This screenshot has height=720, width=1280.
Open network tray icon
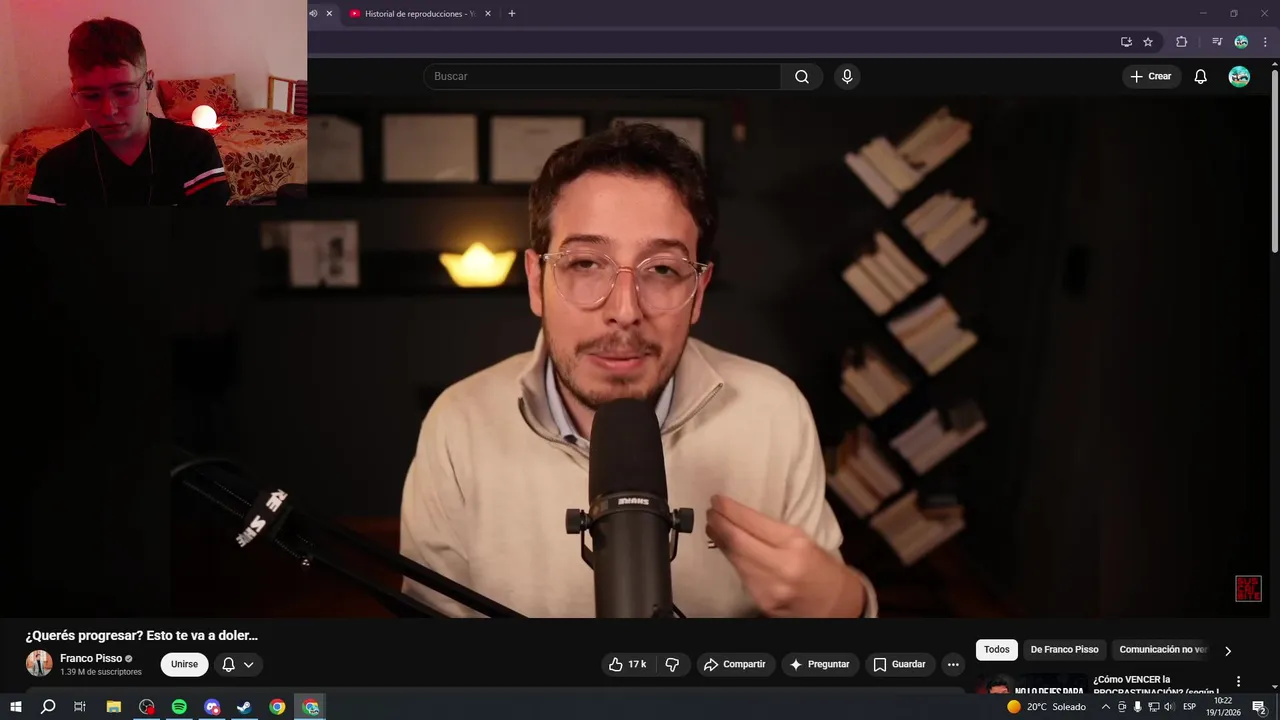coord(1153,707)
